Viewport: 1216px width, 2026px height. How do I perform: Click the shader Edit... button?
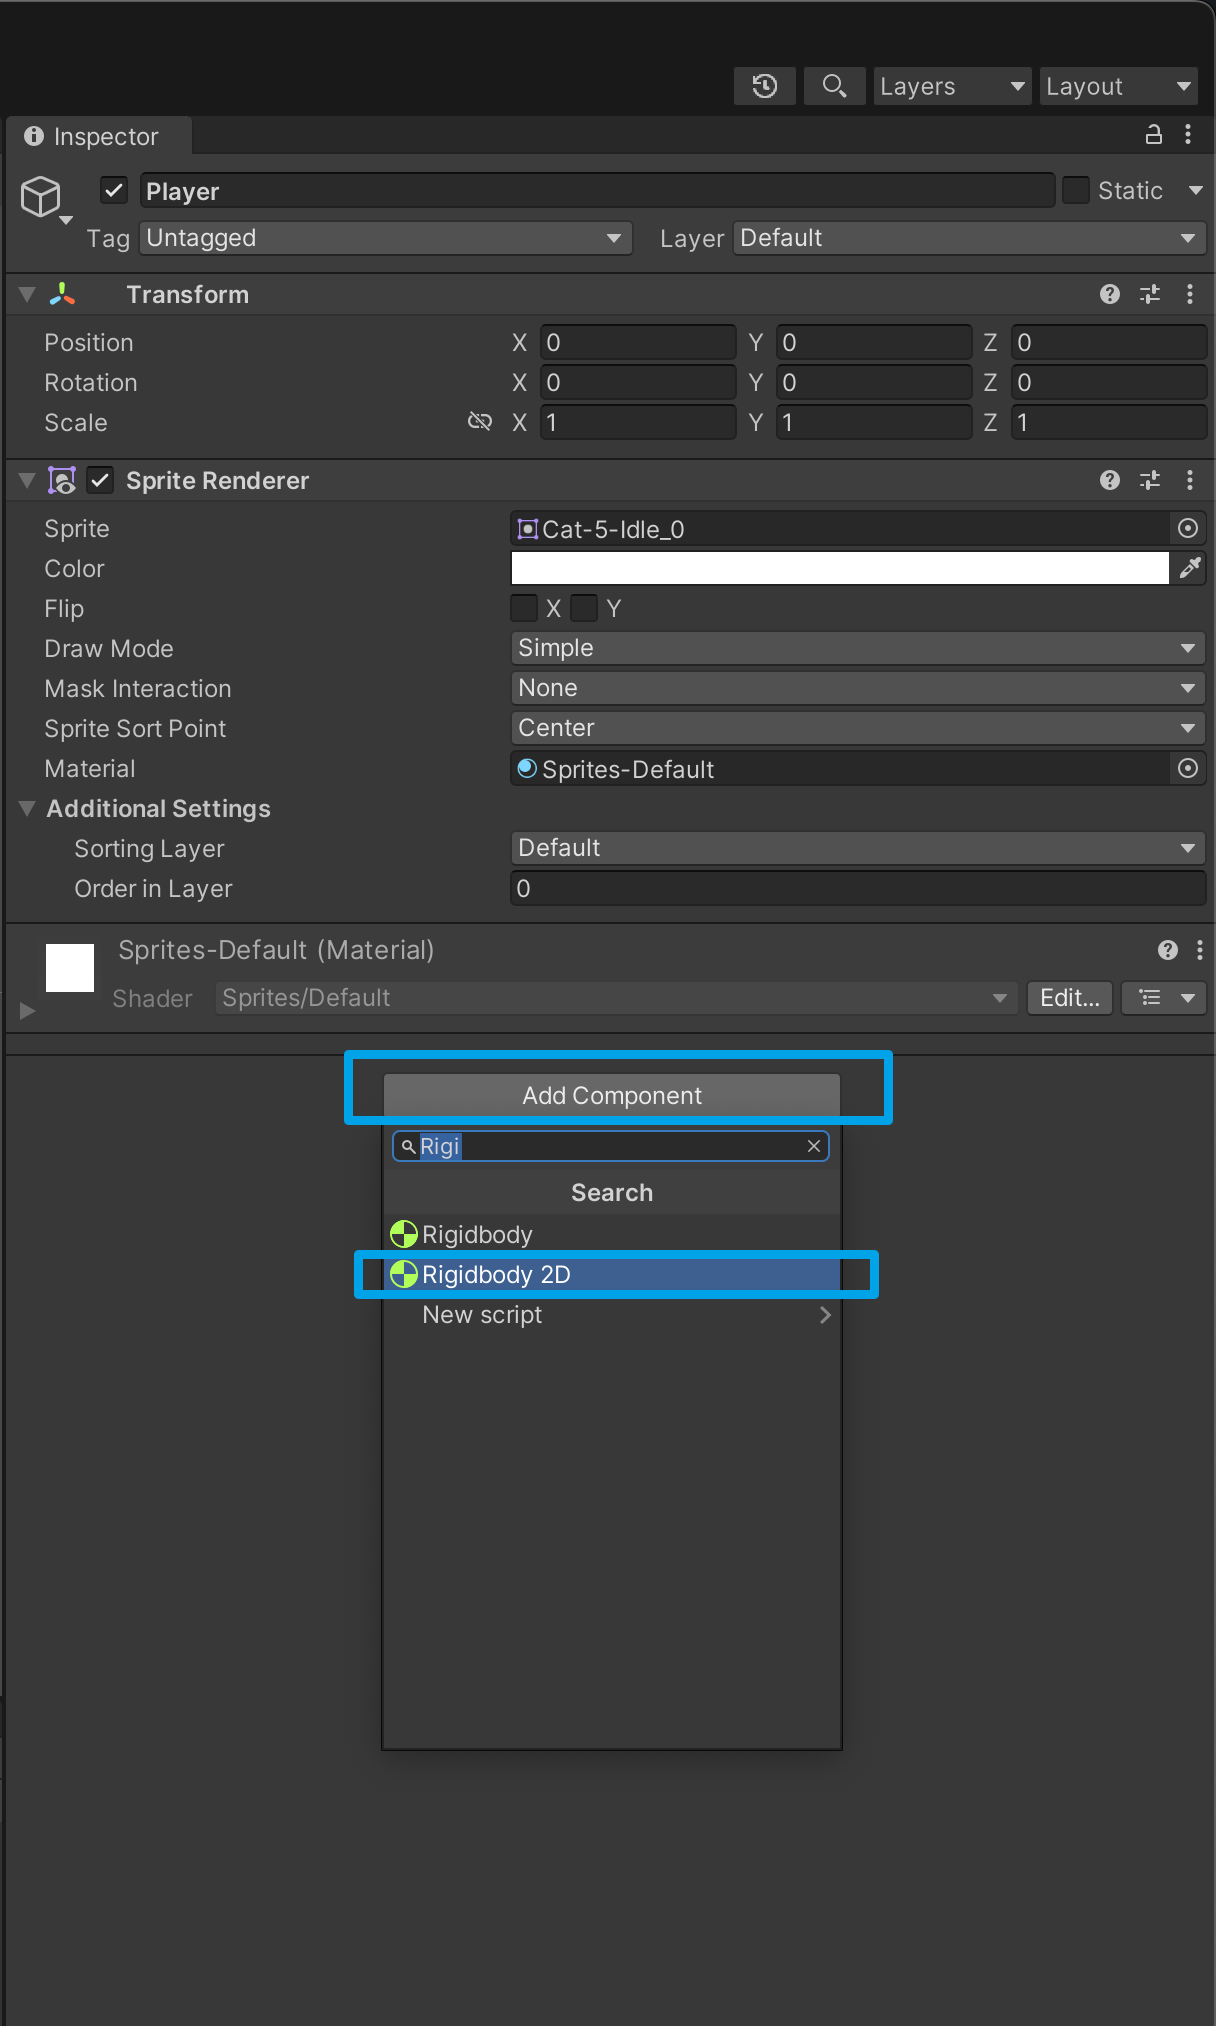tap(1069, 998)
